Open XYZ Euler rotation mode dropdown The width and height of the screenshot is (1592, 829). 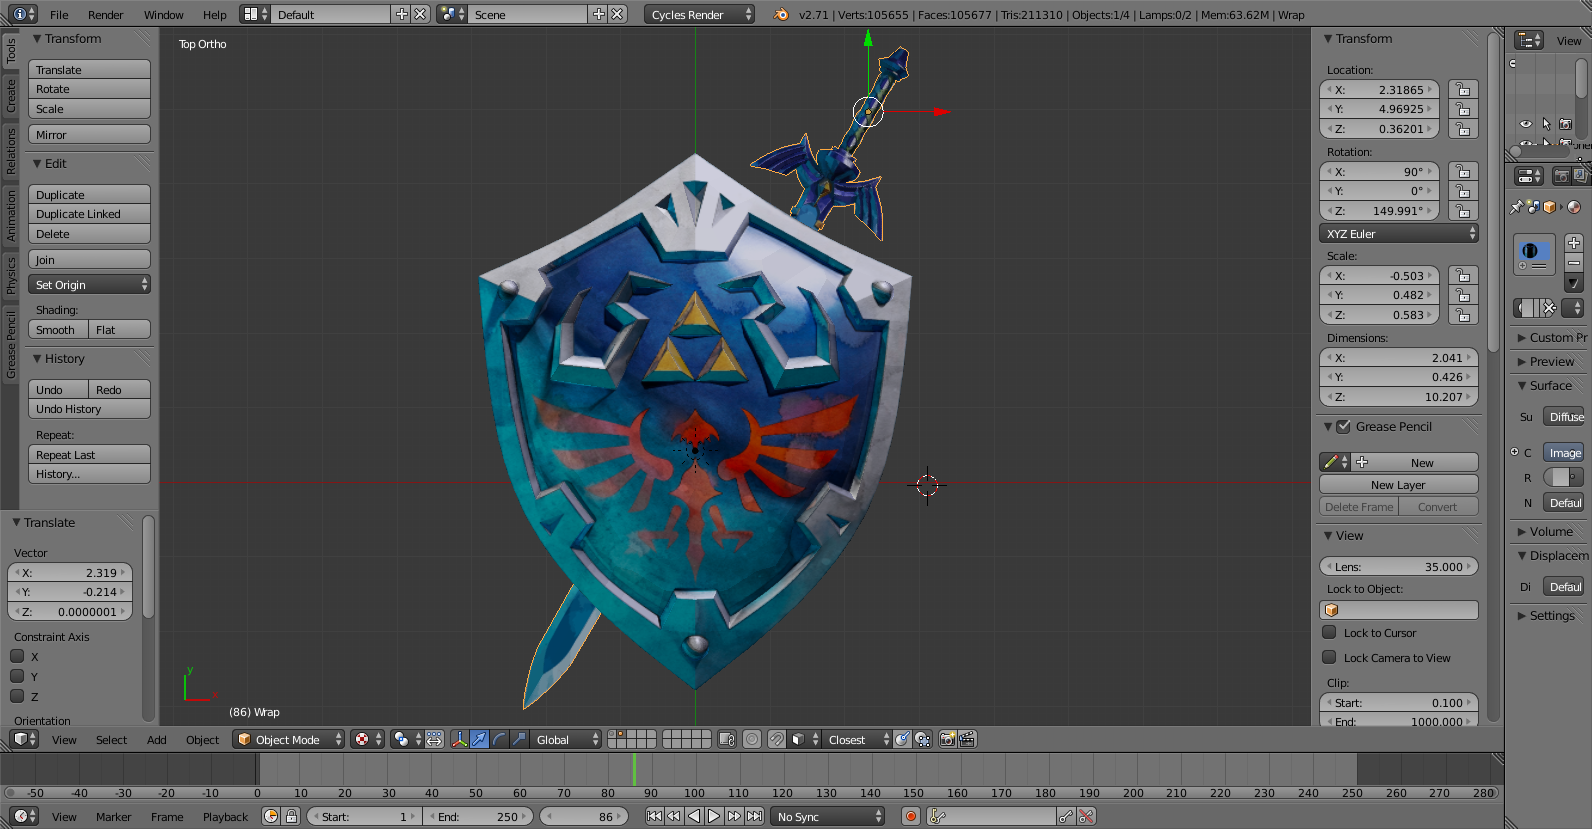(x=1399, y=234)
